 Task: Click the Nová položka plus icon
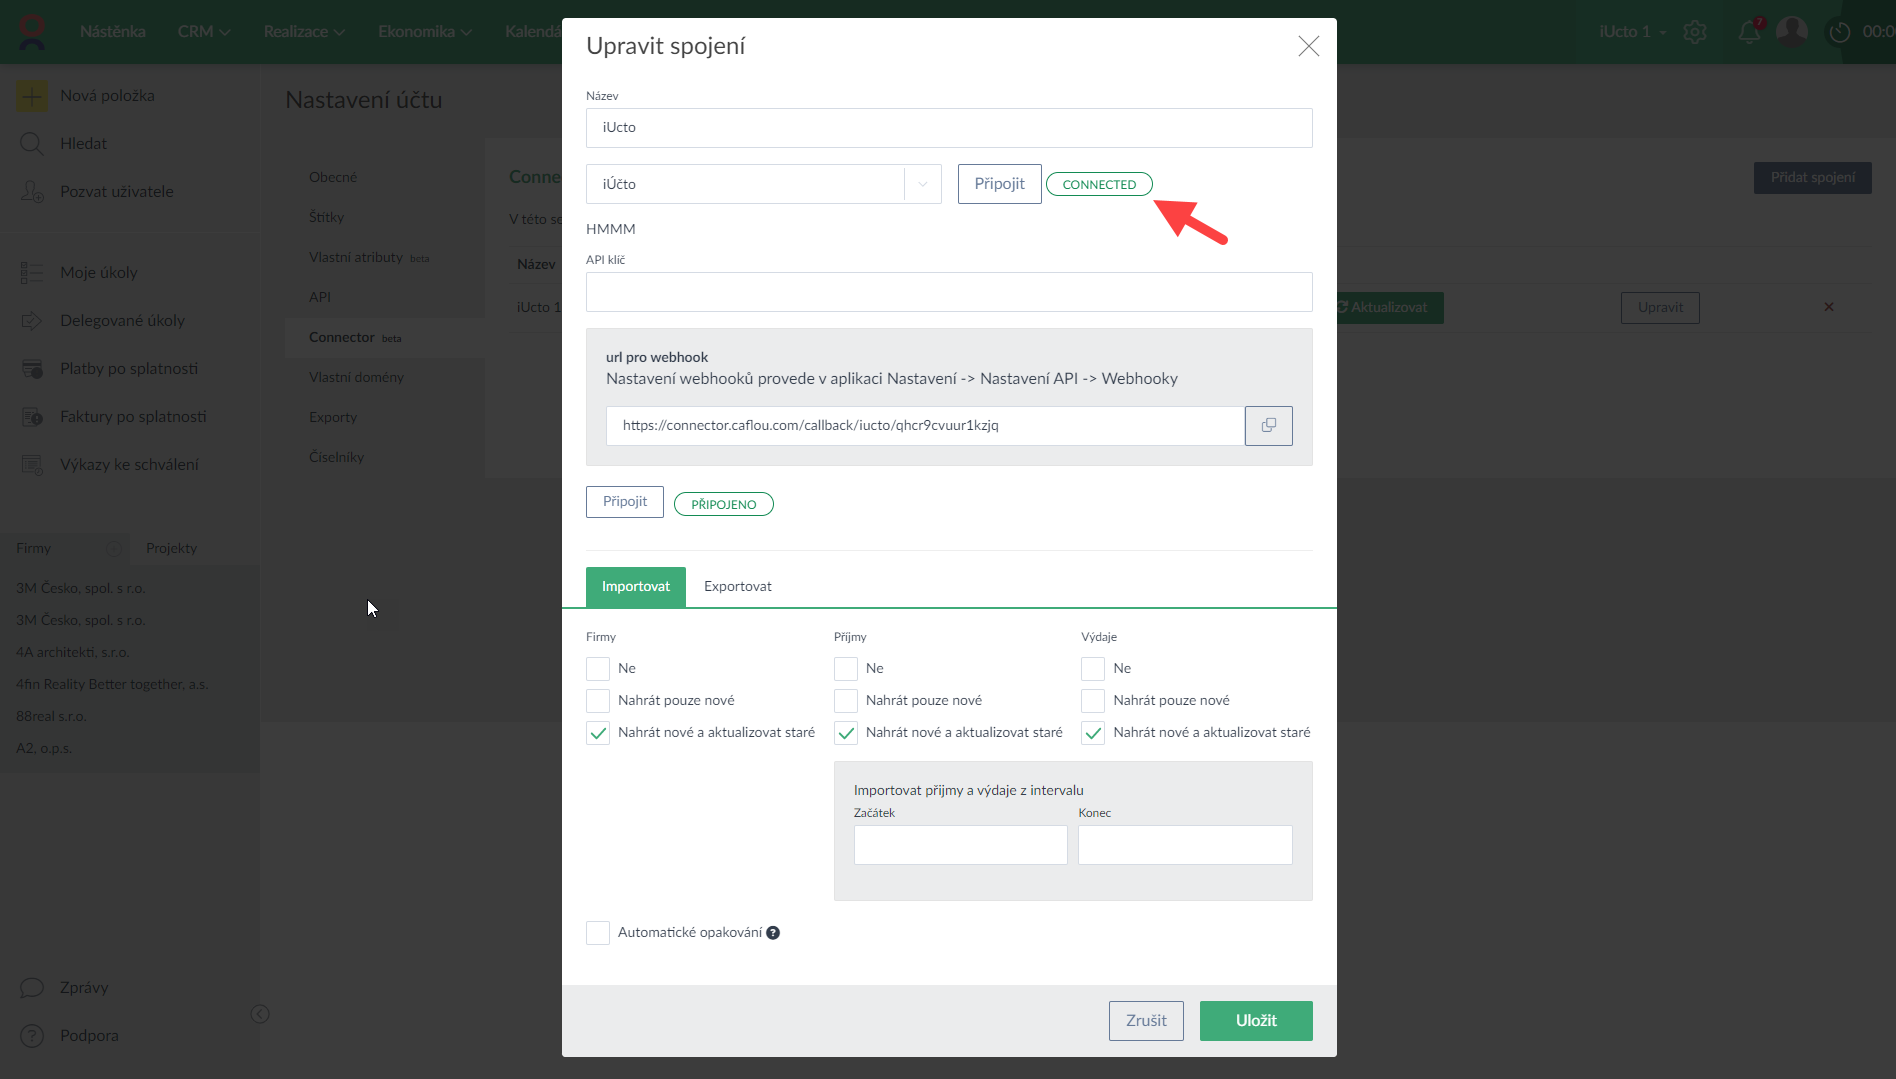pyautogui.click(x=31, y=96)
